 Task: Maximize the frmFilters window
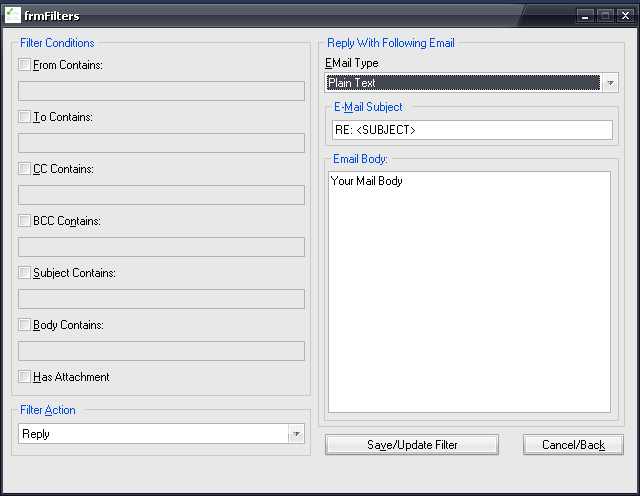pos(606,16)
